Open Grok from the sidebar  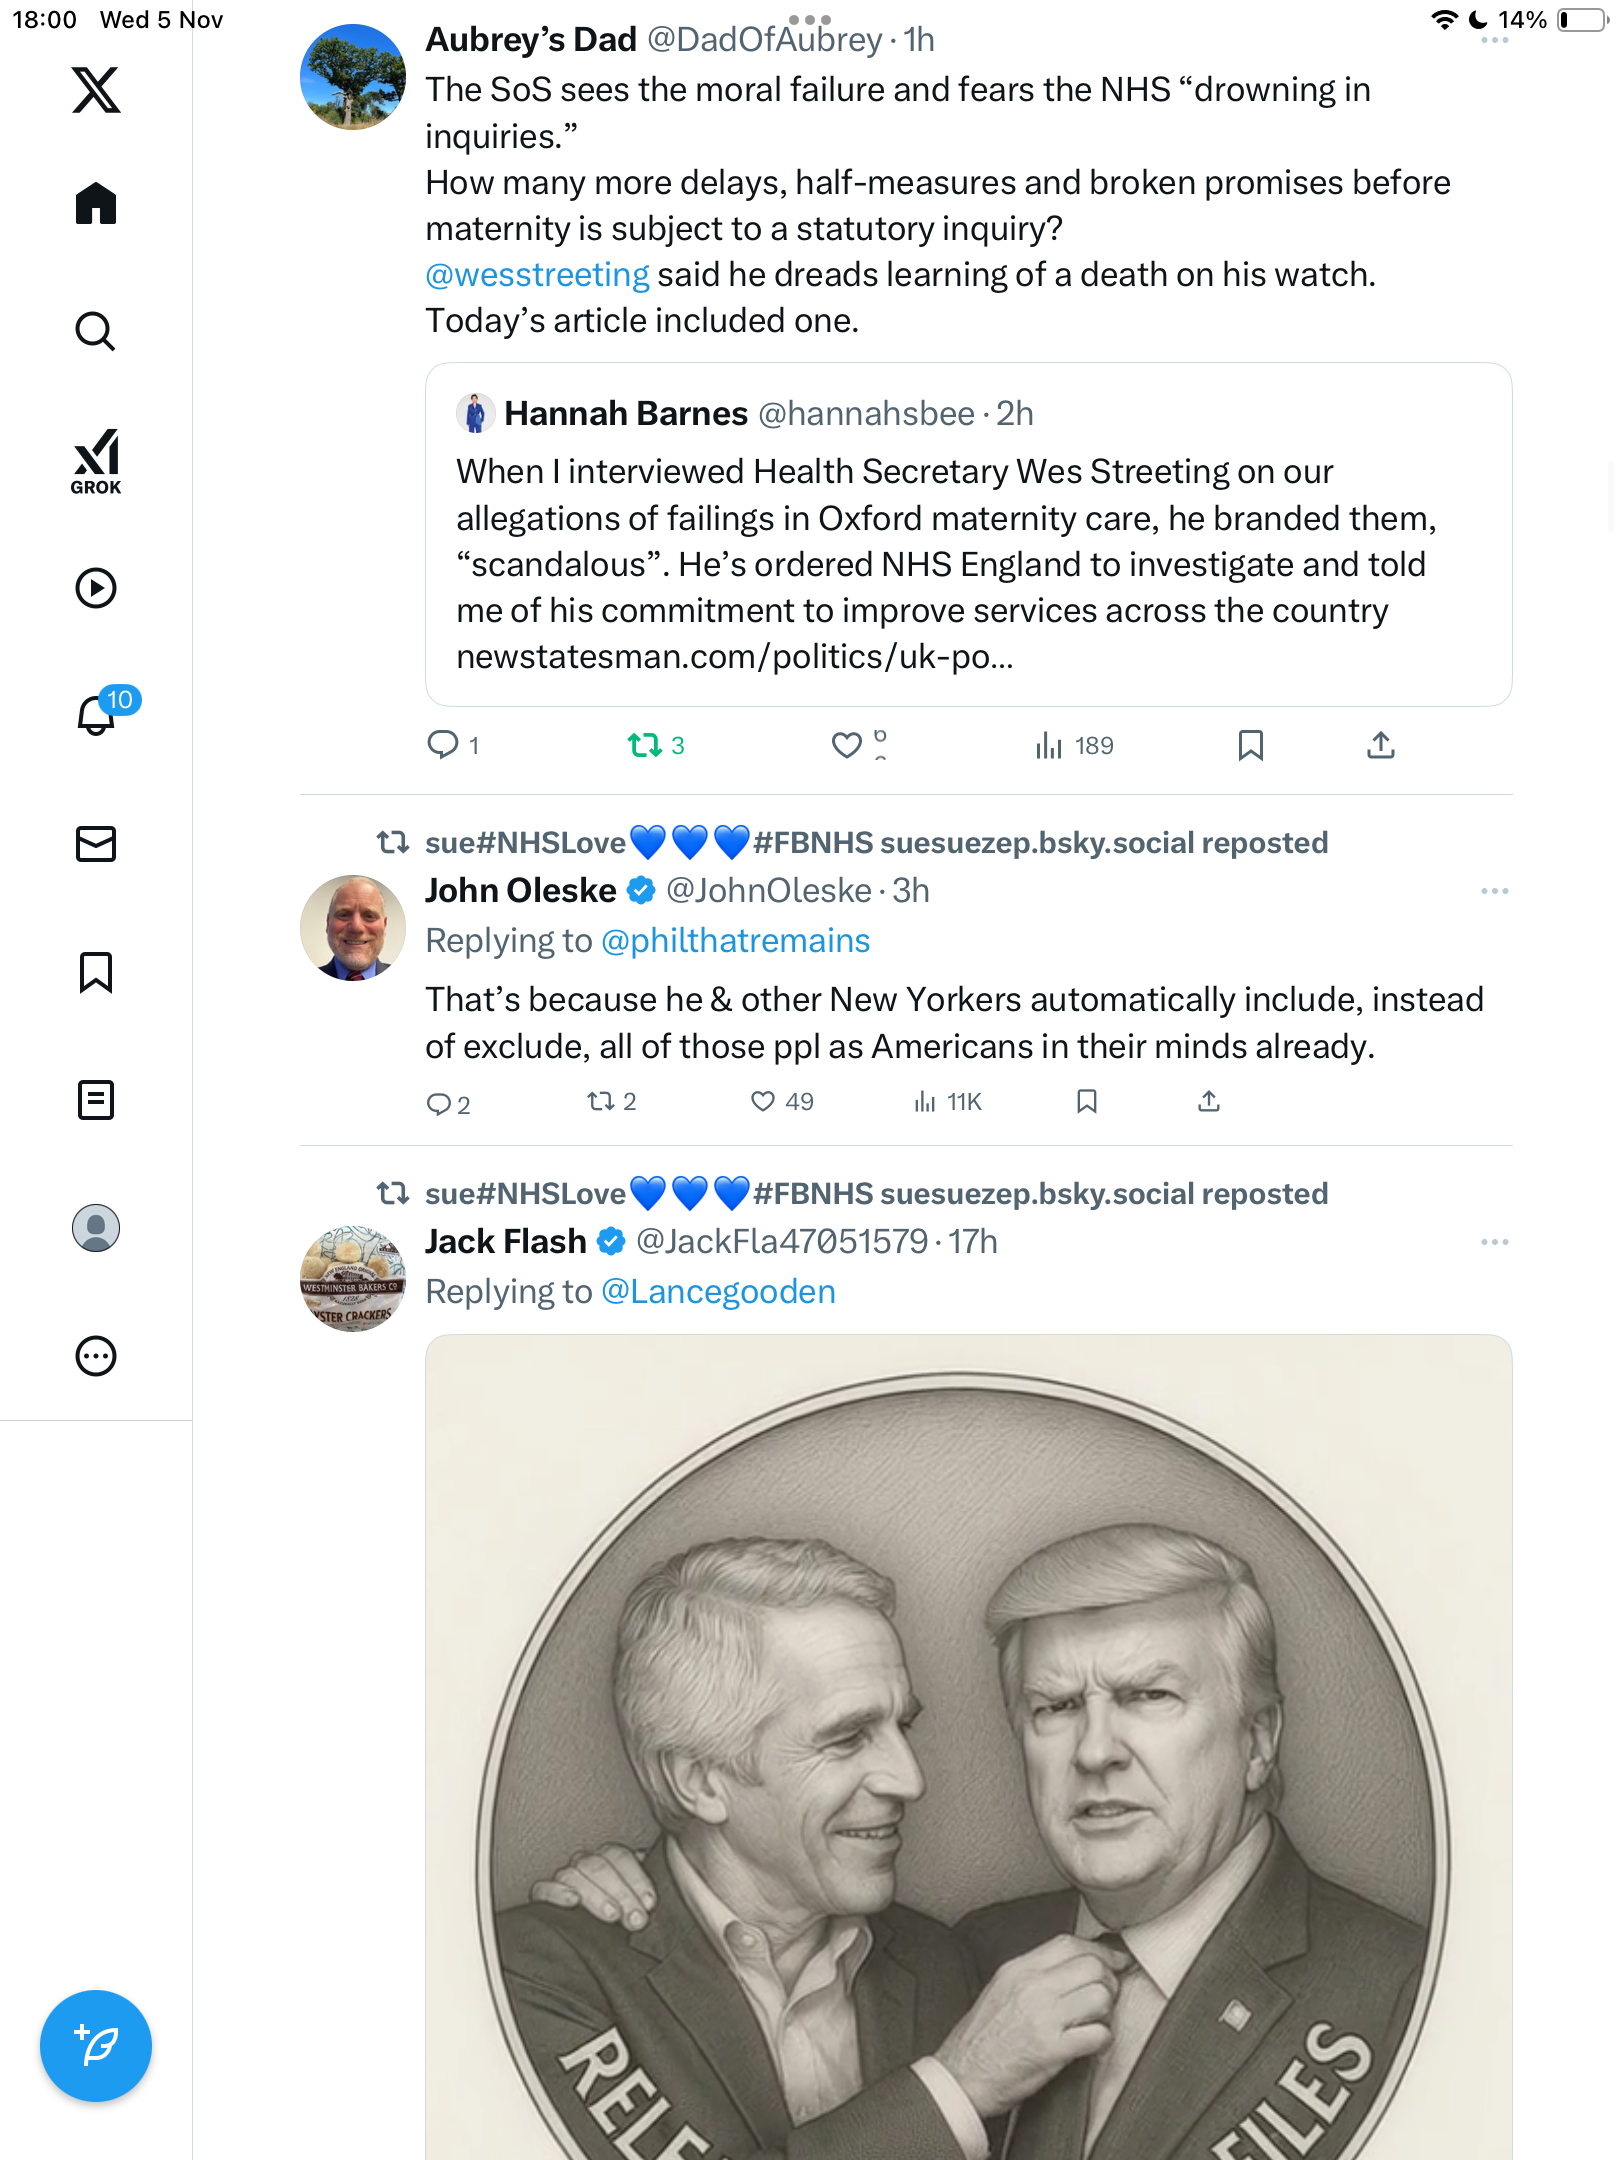96,461
